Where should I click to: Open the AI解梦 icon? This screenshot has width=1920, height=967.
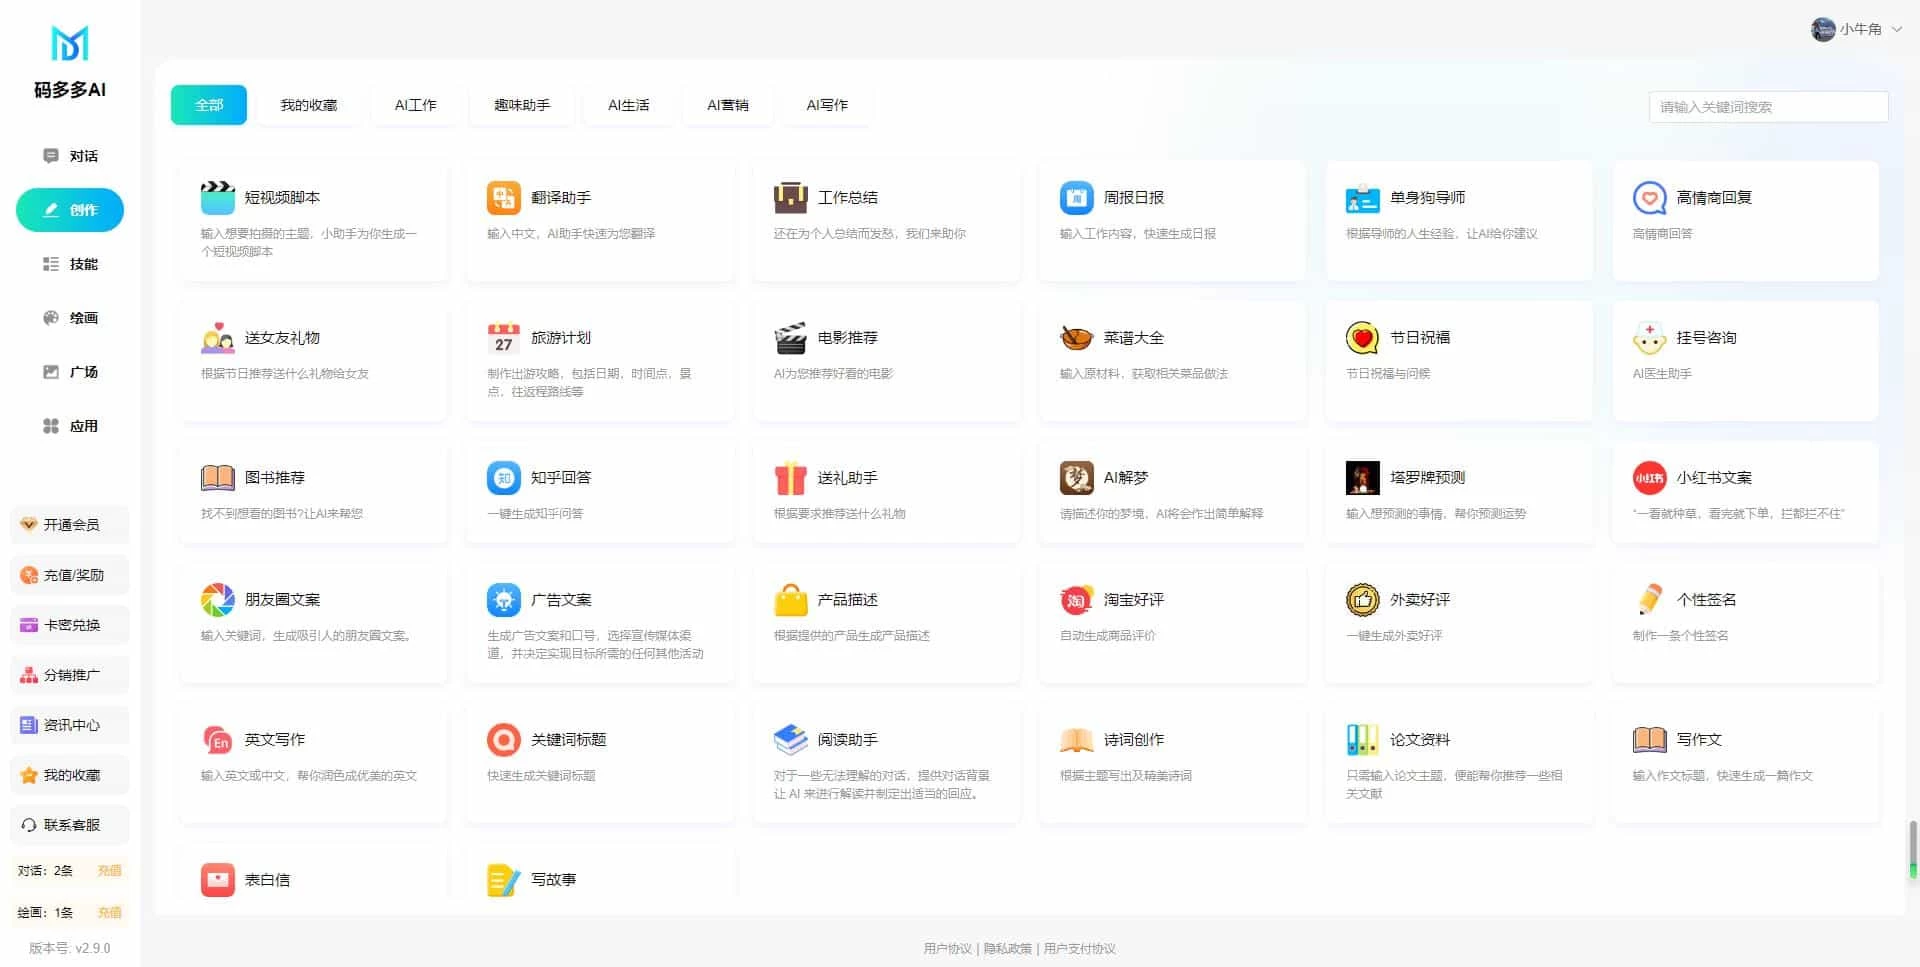[1076, 478]
